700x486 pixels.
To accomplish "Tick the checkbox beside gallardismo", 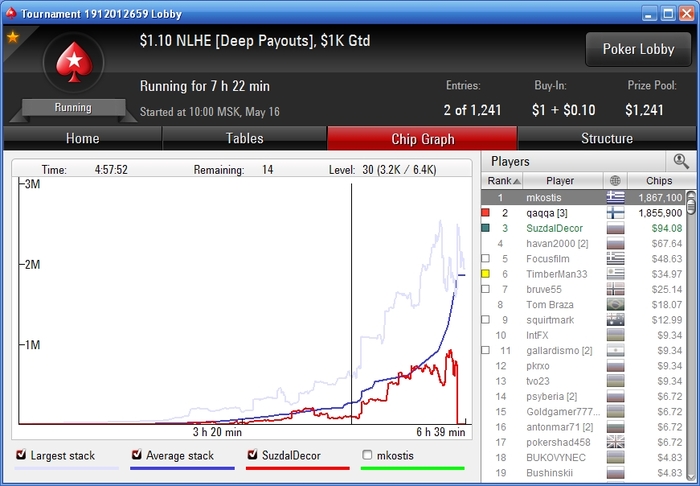I will point(486,350).
